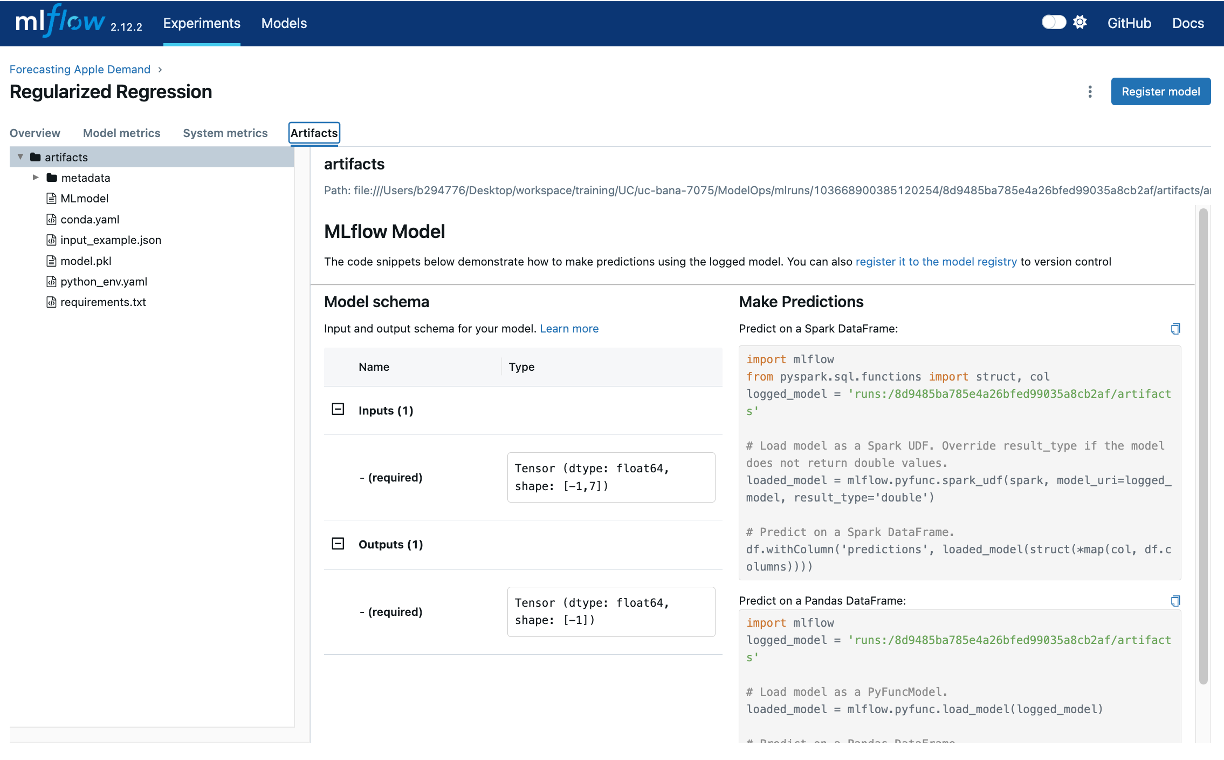Open the three-dot run options menu
Image resolution: width=1224 pixels, height=760 pixels.
[x=1090, y=91]
